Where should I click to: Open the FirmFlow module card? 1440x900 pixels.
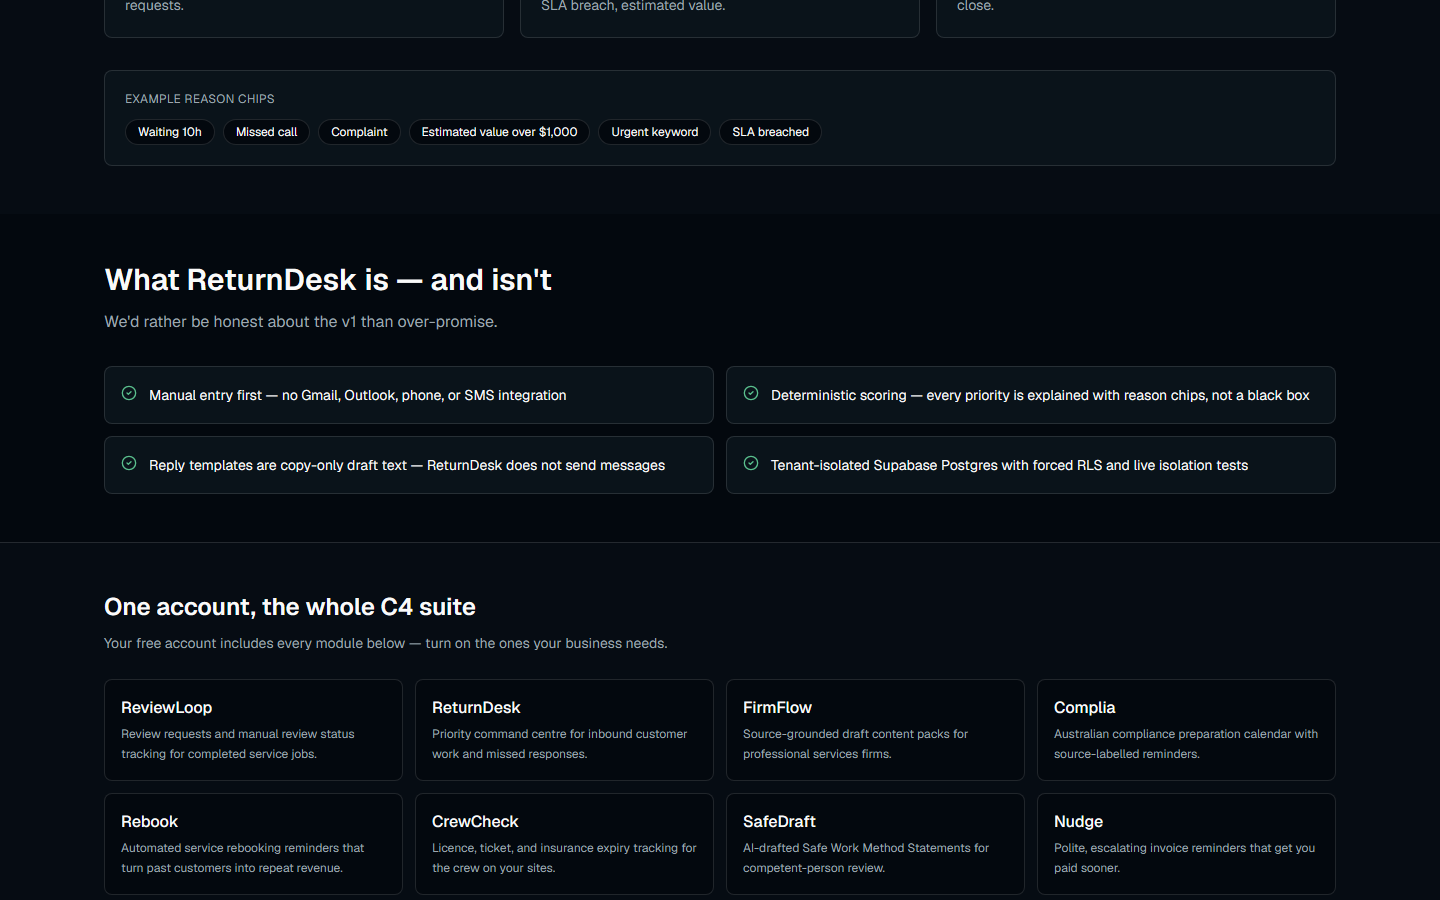[875, 730]
